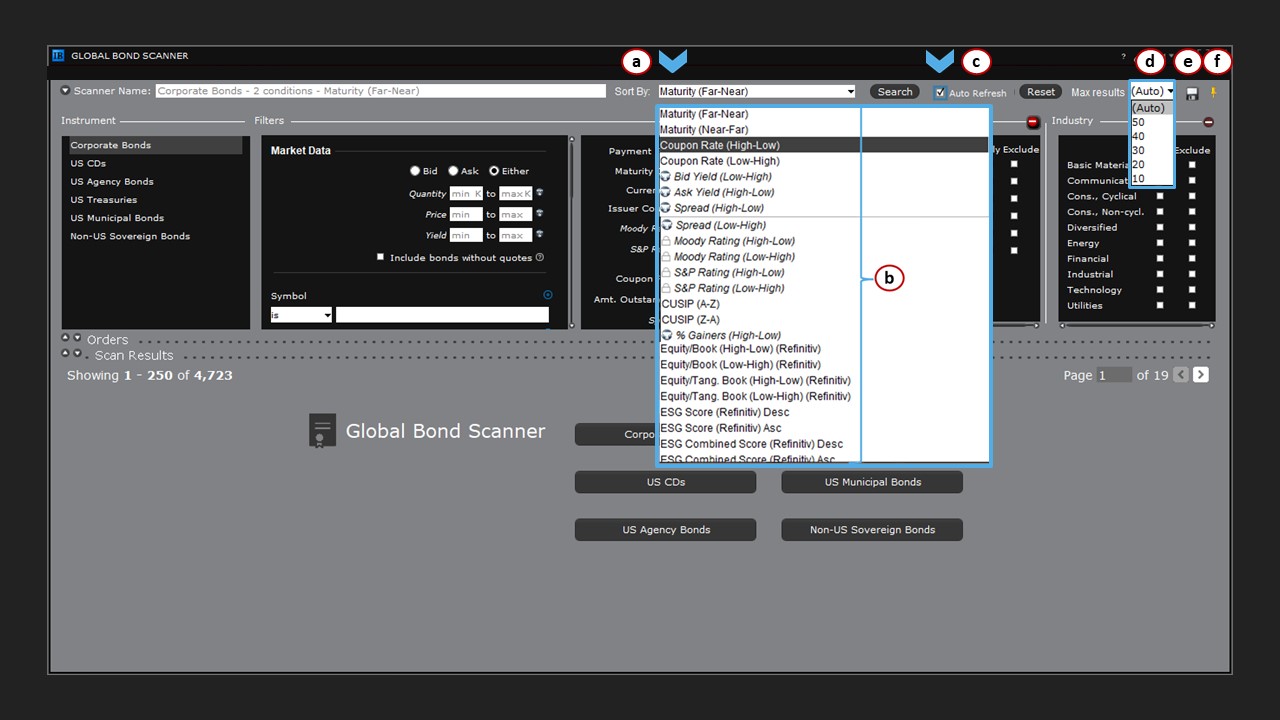Enable Include bonds without quotes checkbox
Screen dimensions: 1280x720
(x=380, y=257)
